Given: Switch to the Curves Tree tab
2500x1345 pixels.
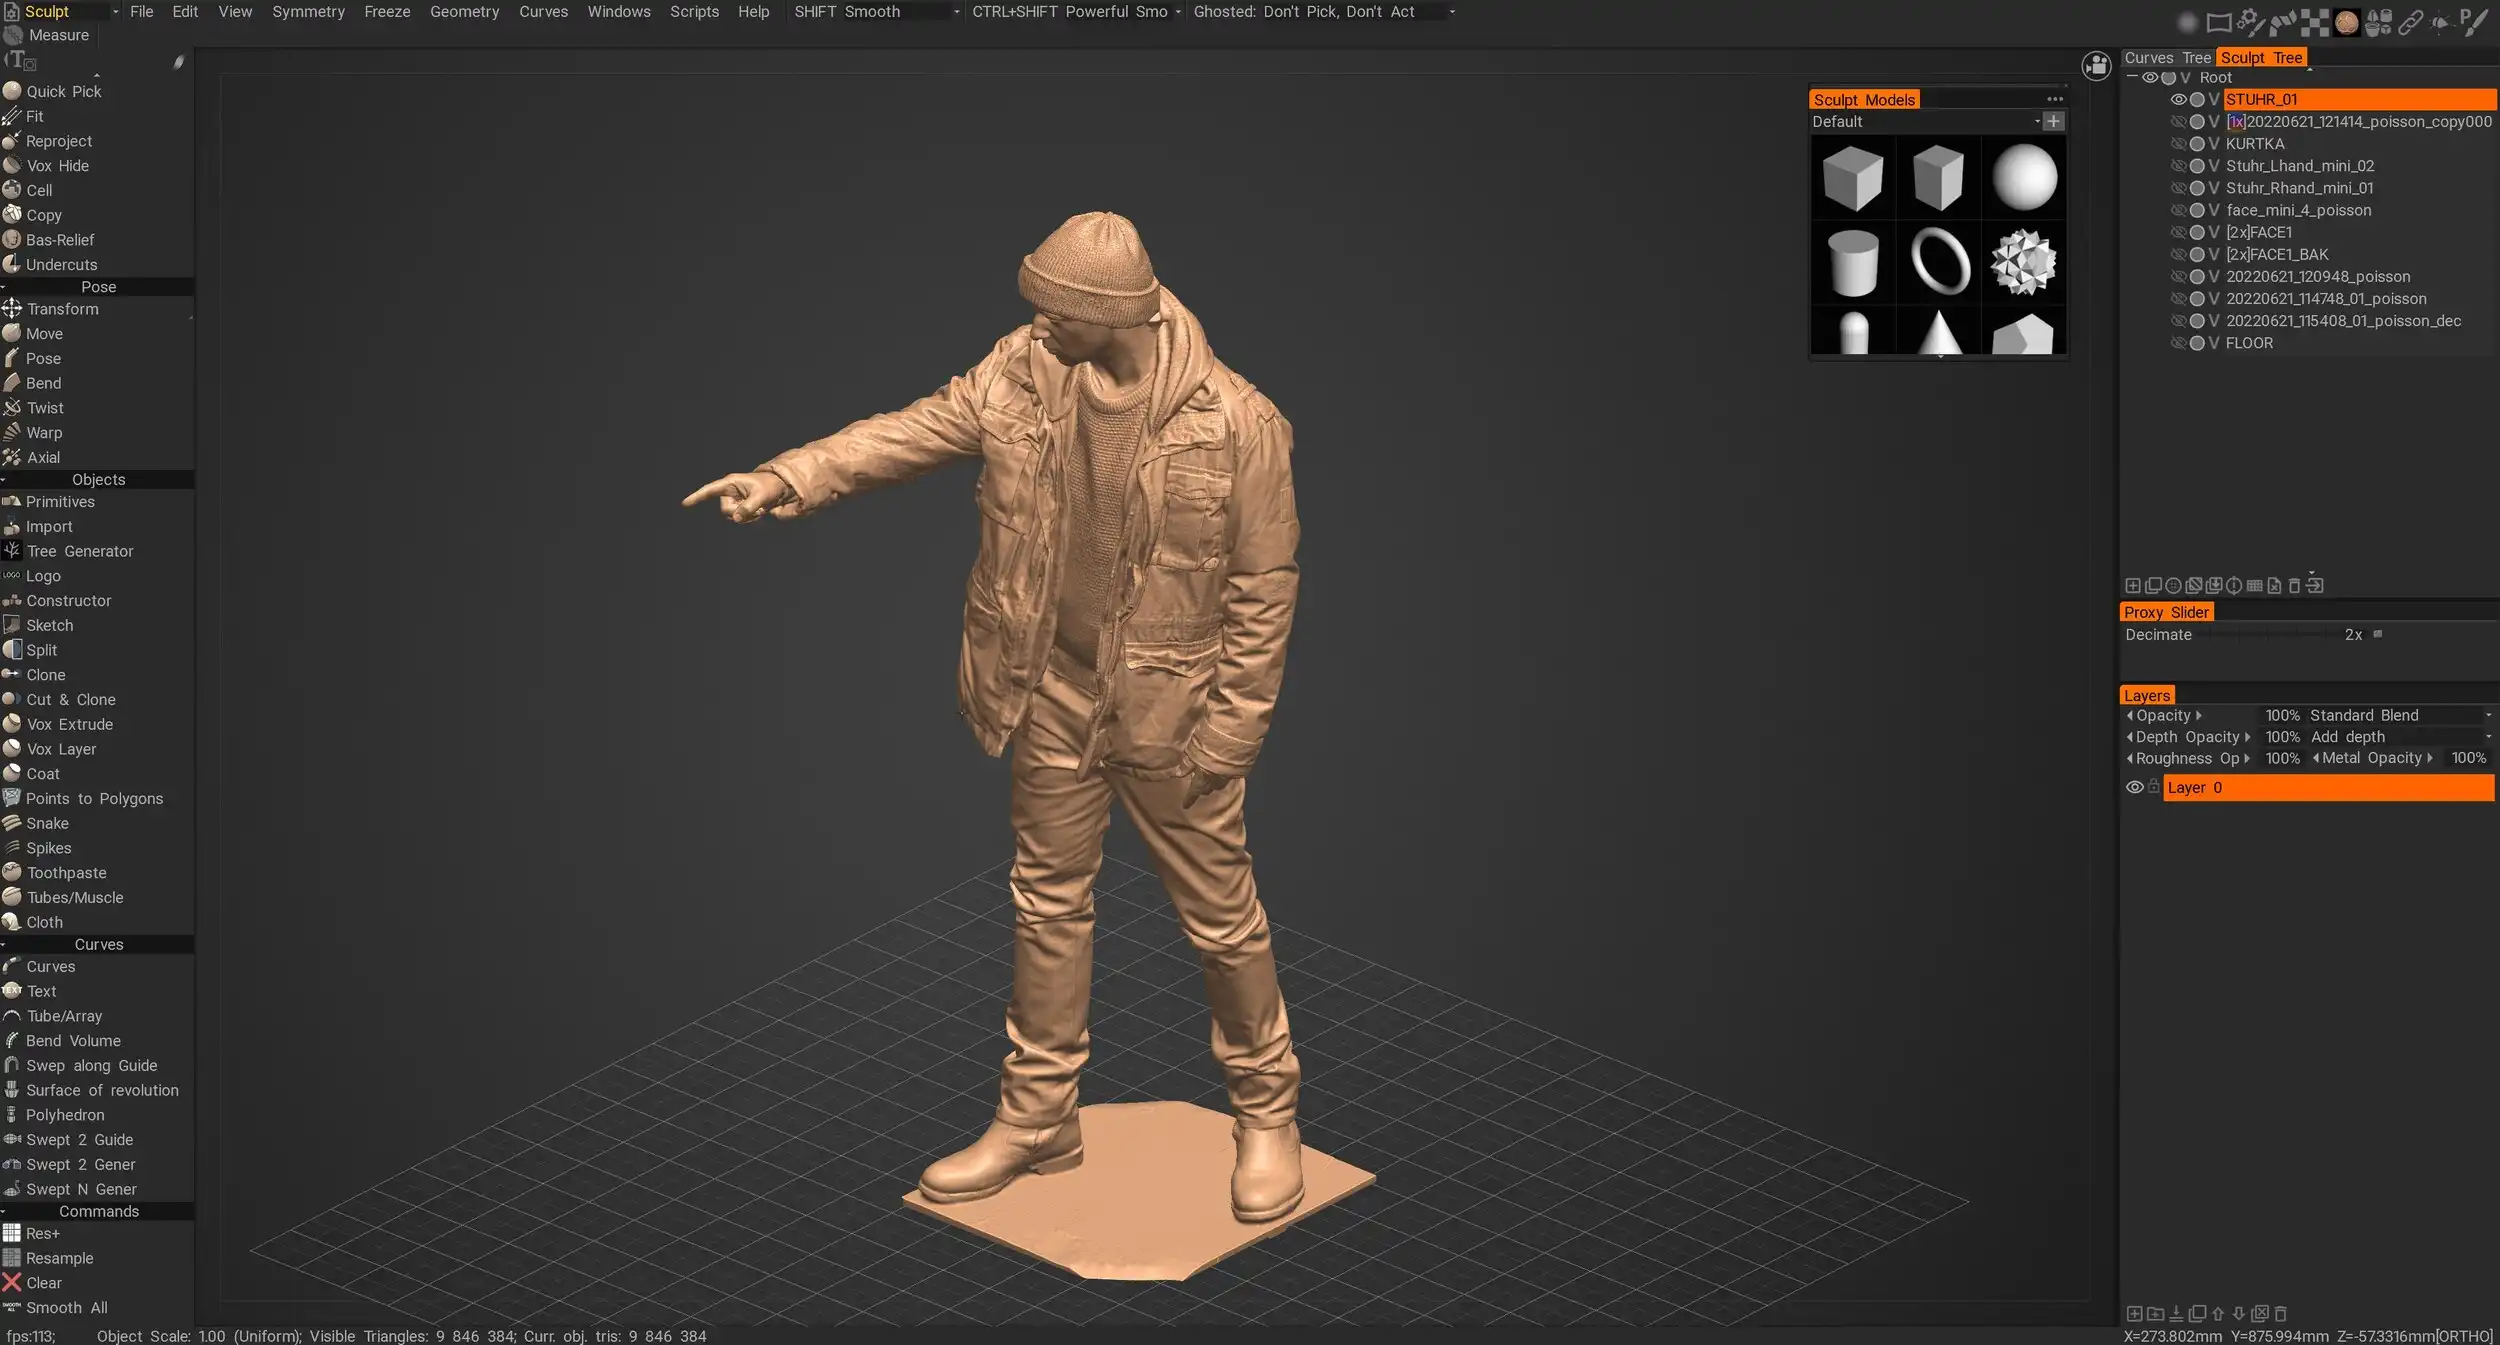Looking at the screenshot, I should (2167, 58).
